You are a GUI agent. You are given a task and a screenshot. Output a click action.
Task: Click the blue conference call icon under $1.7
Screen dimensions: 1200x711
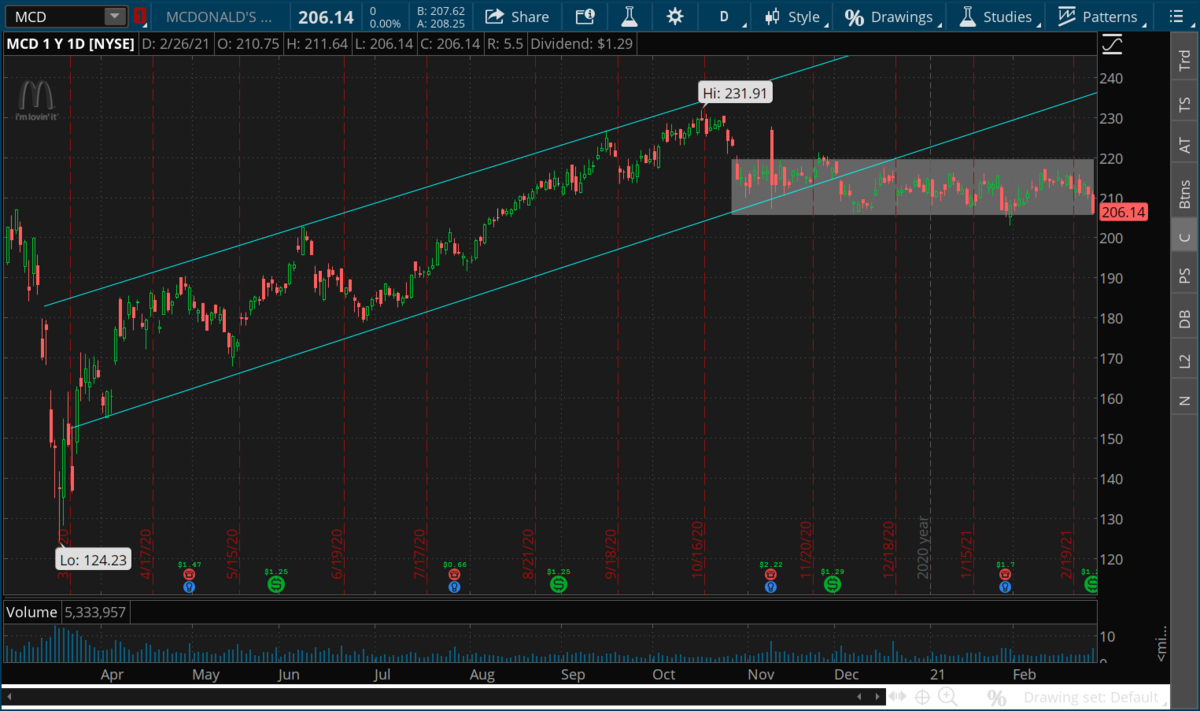(x=1007, y=588)
